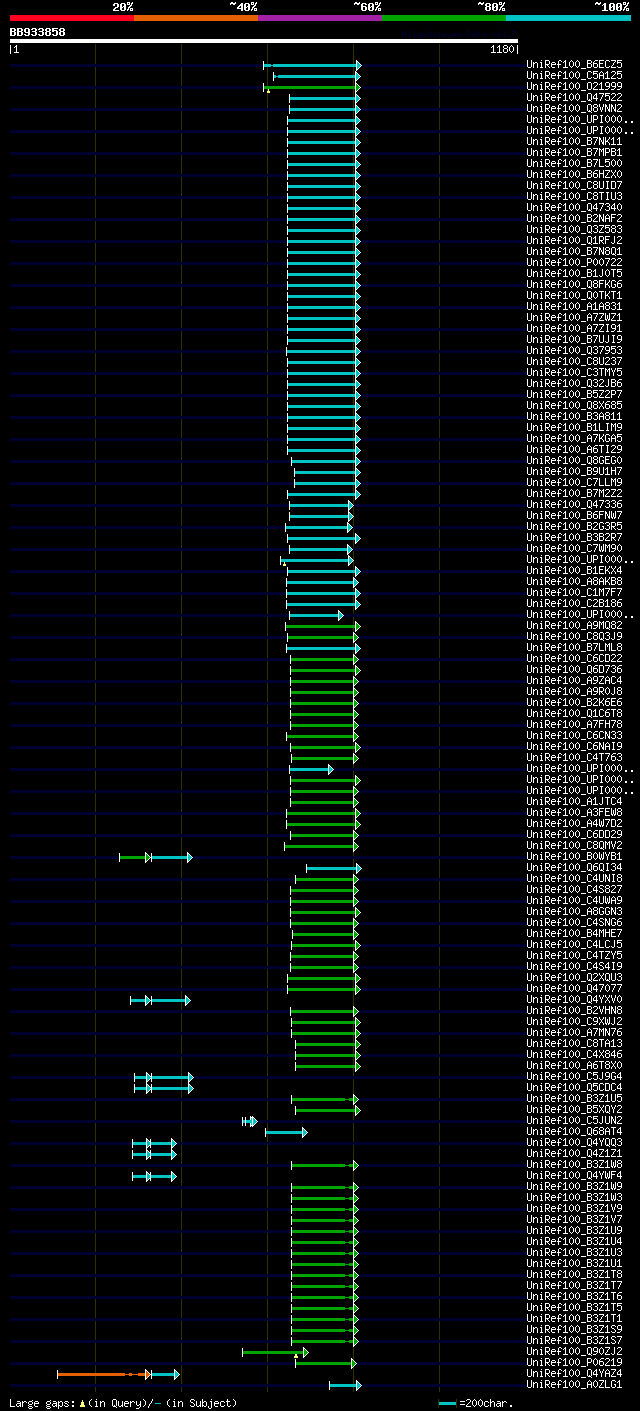Click hit label UniRef100_Q8FKG6

(x=574, y=284)
